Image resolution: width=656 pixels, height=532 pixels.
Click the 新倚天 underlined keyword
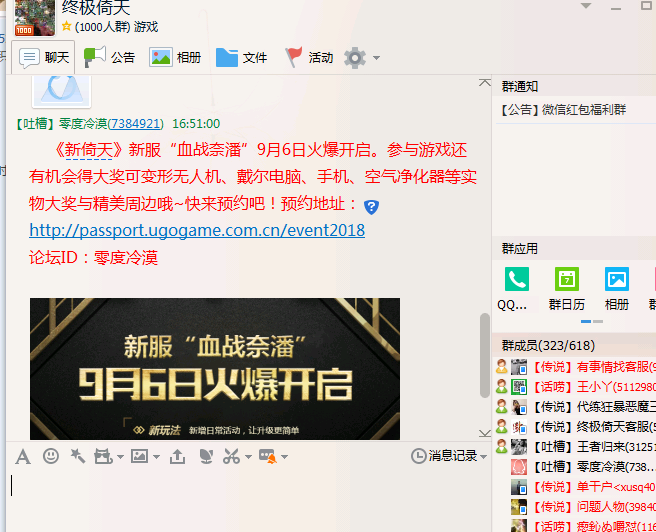click(x=88, y=150)
